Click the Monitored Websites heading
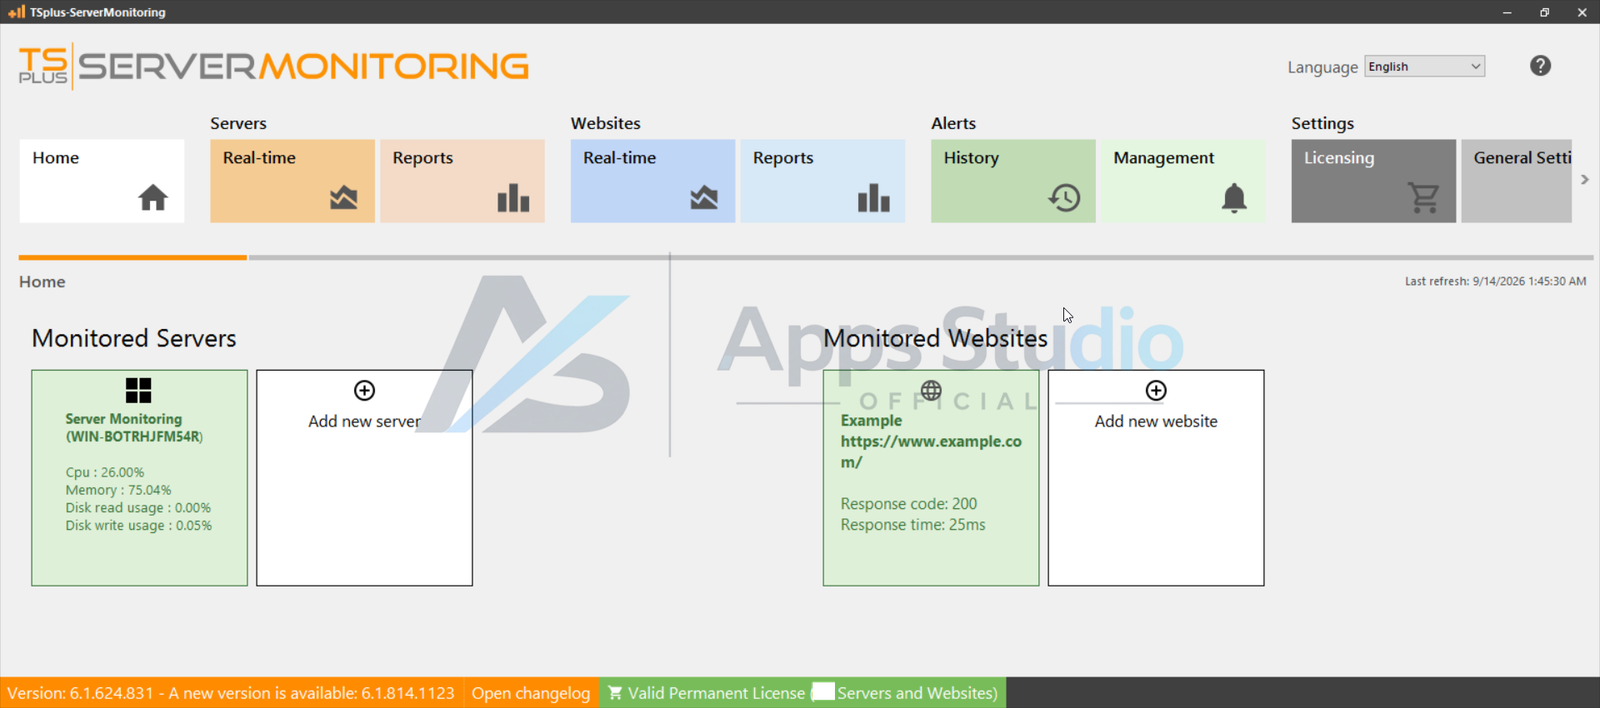This screenshot has width=1600, height=708. click(x=935, y=338)
